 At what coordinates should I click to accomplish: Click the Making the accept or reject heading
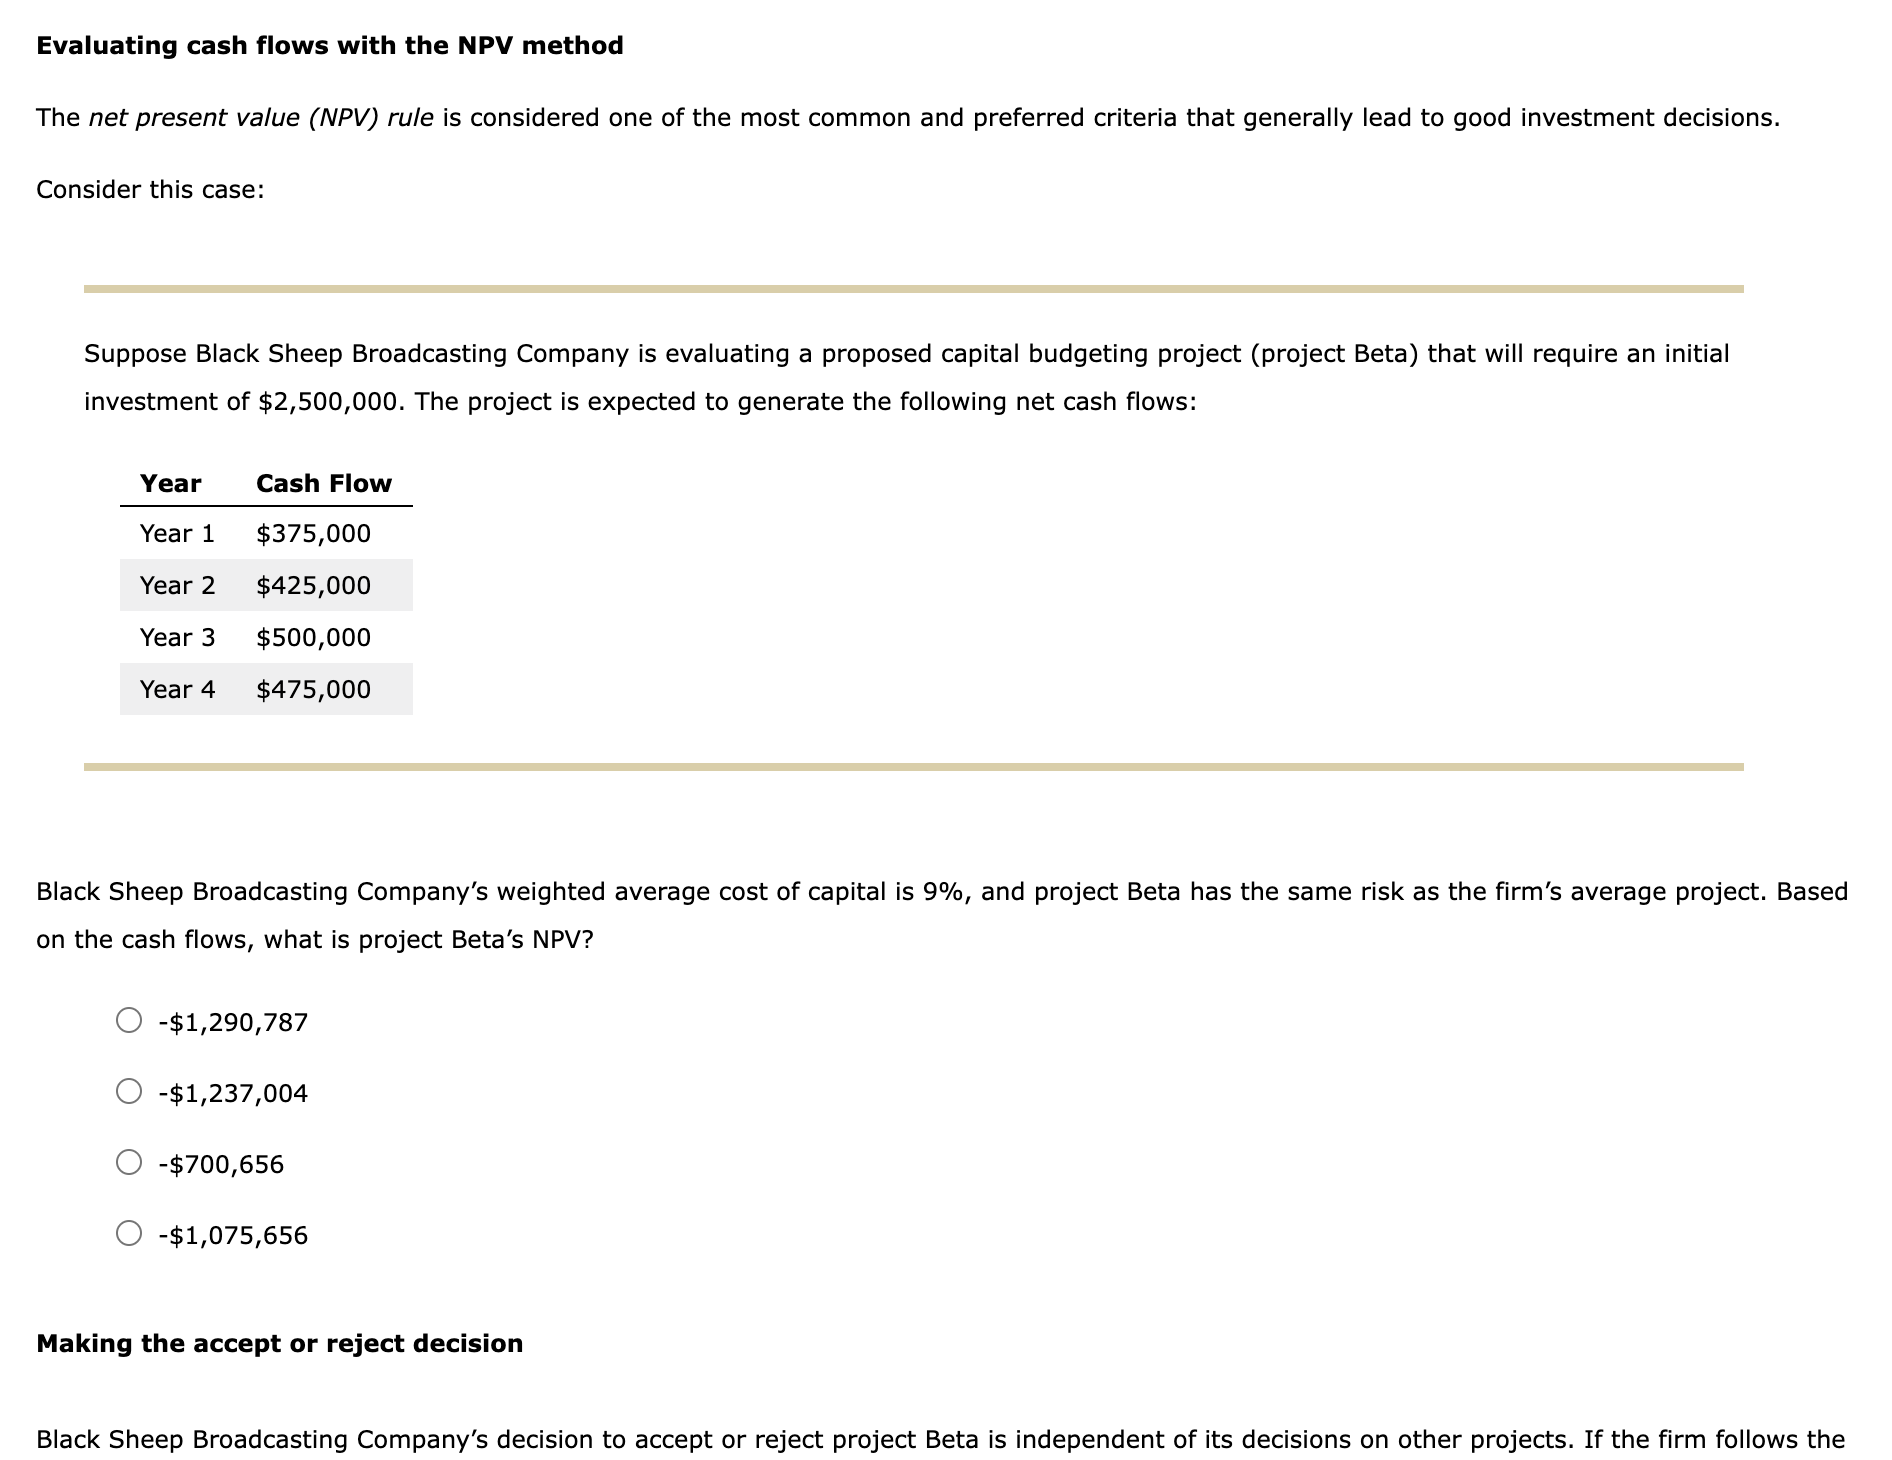[x=278, y=1343]
